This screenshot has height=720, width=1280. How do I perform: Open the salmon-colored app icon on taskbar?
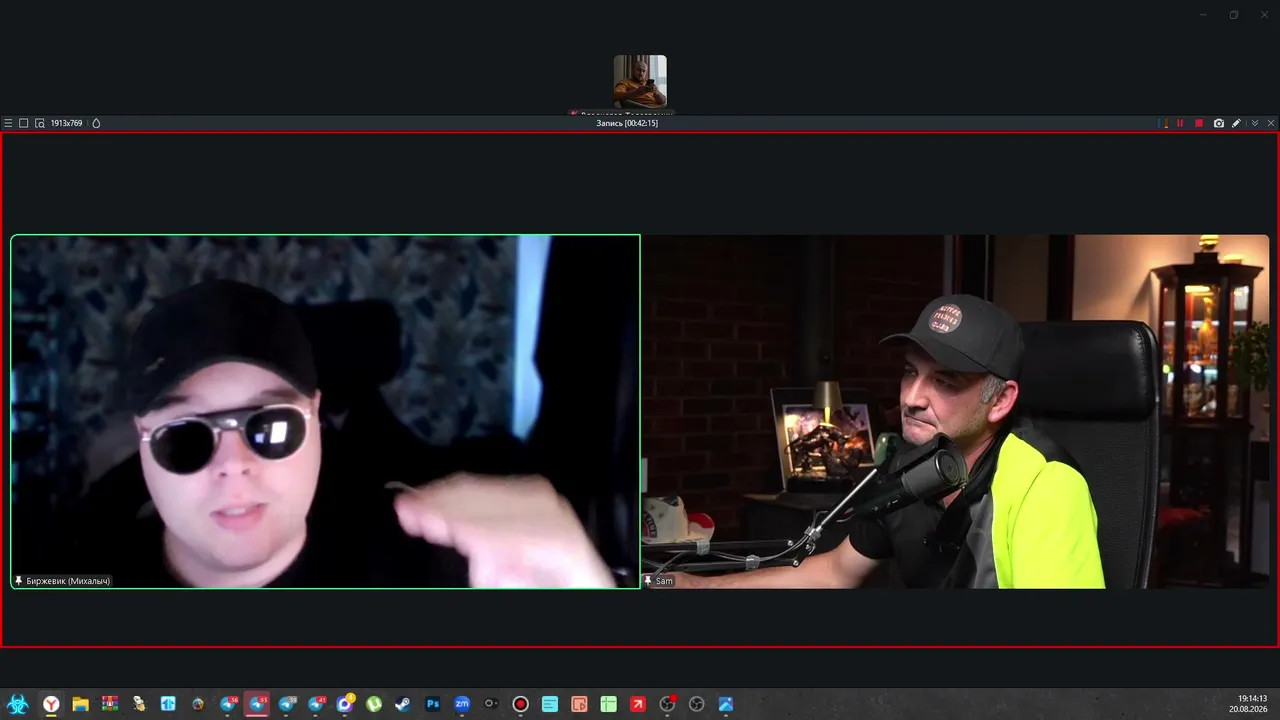579,704
